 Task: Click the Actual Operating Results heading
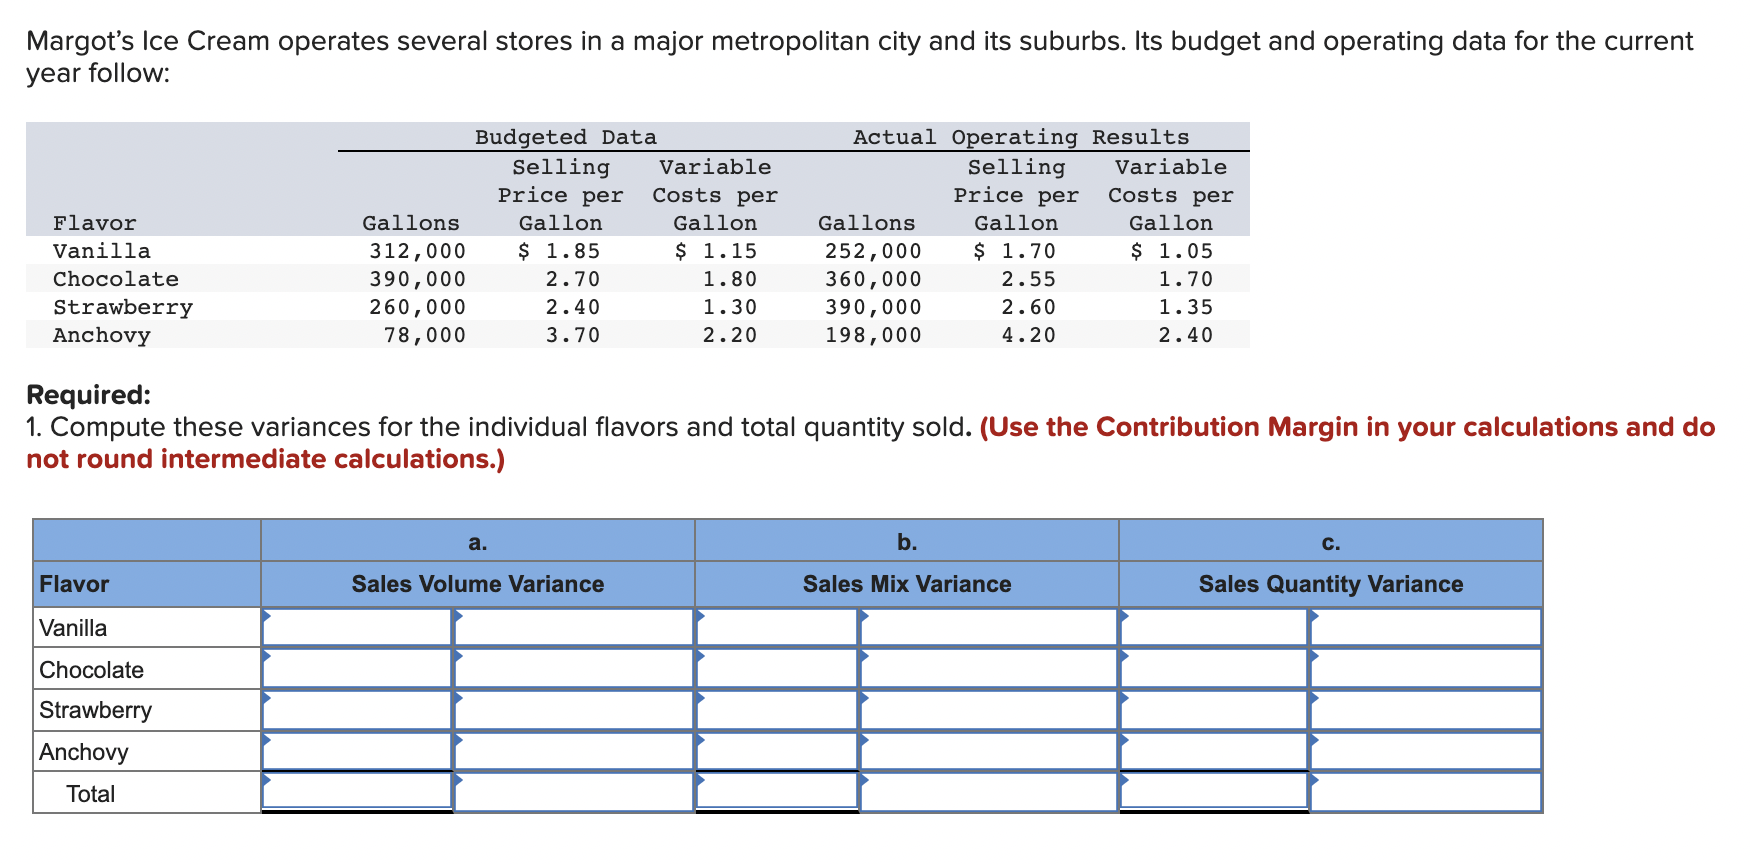[1021, 137]
